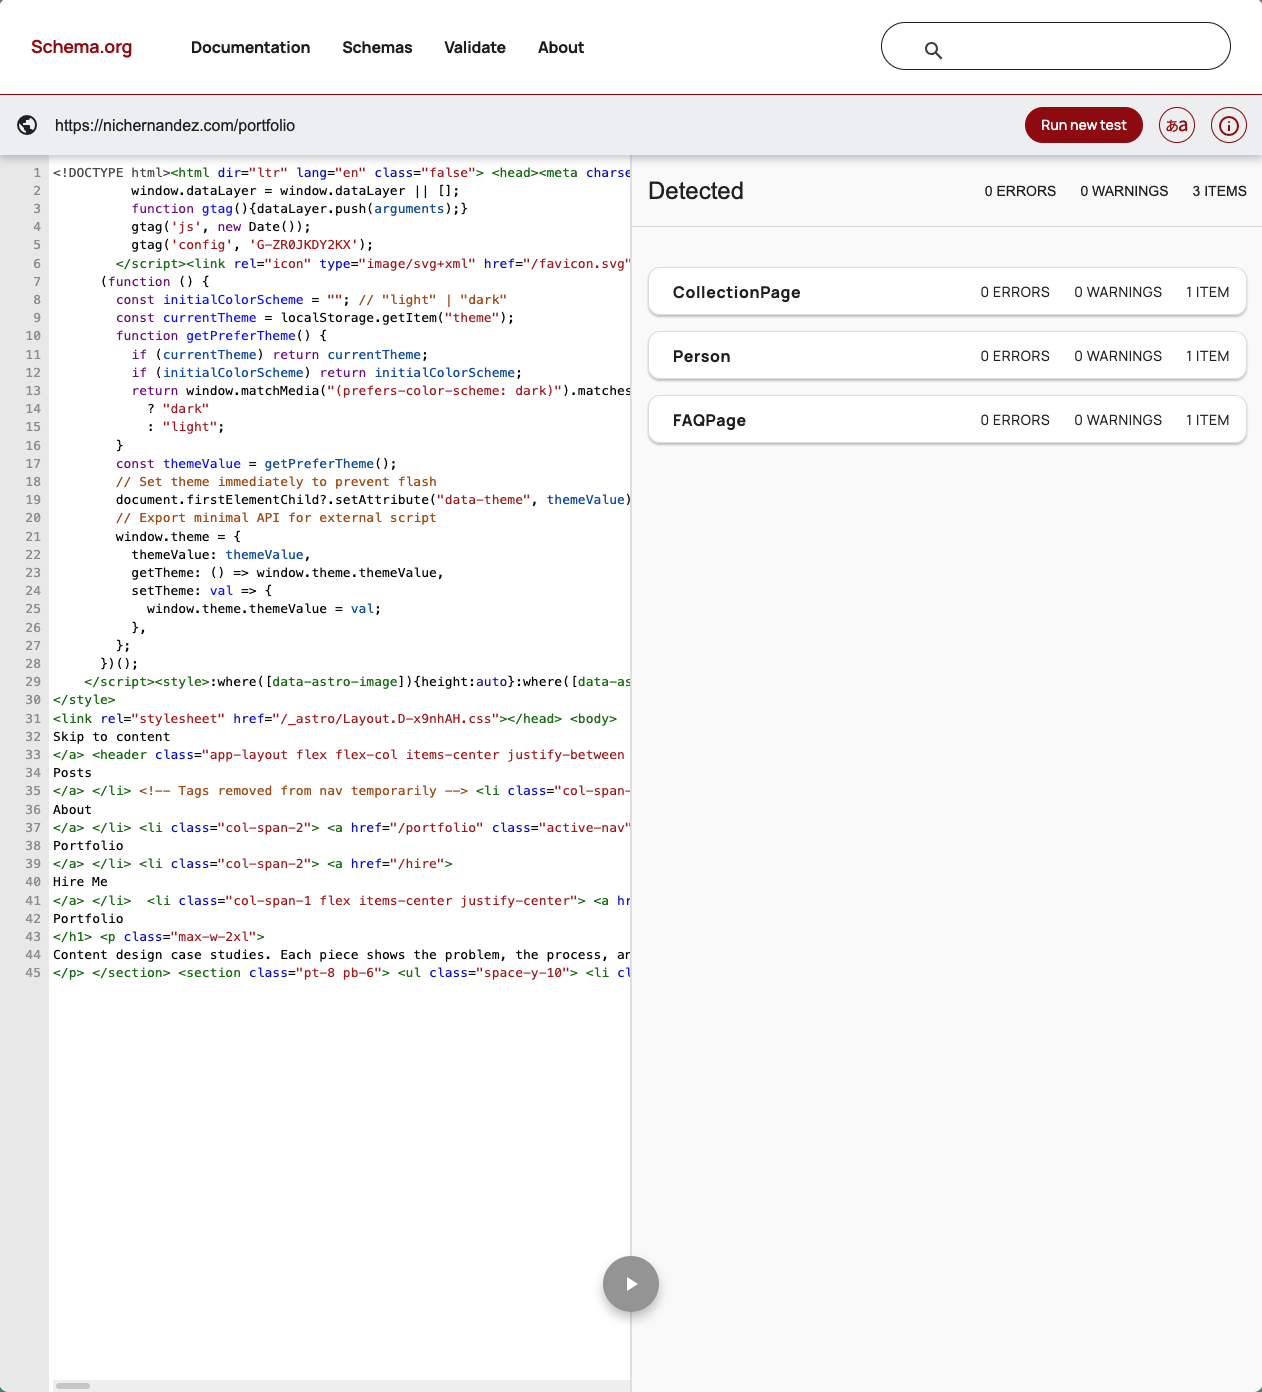1262x1392 pixels.
Task: Expand the CollectionPage result row
Action: click(x=947, y=292)
